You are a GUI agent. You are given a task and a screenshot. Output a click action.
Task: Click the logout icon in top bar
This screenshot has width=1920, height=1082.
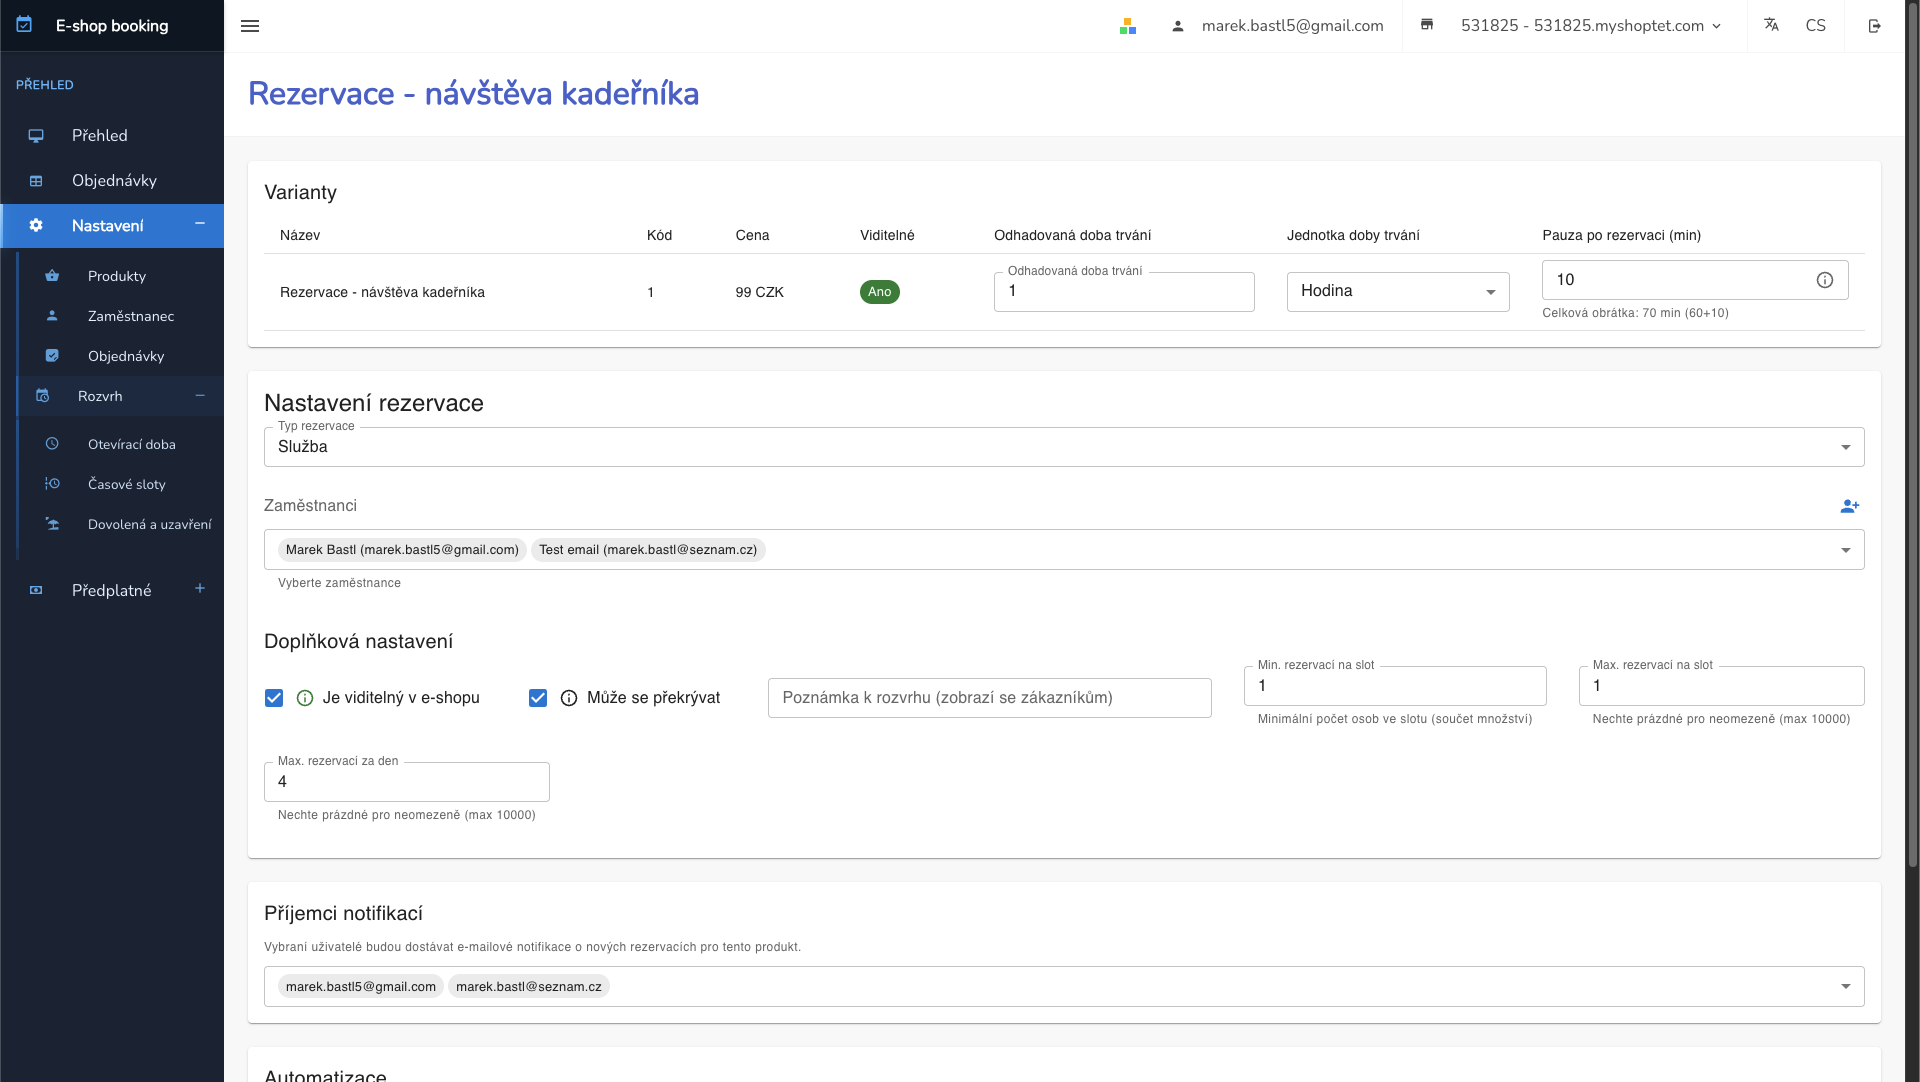[x=1874, y=26]
